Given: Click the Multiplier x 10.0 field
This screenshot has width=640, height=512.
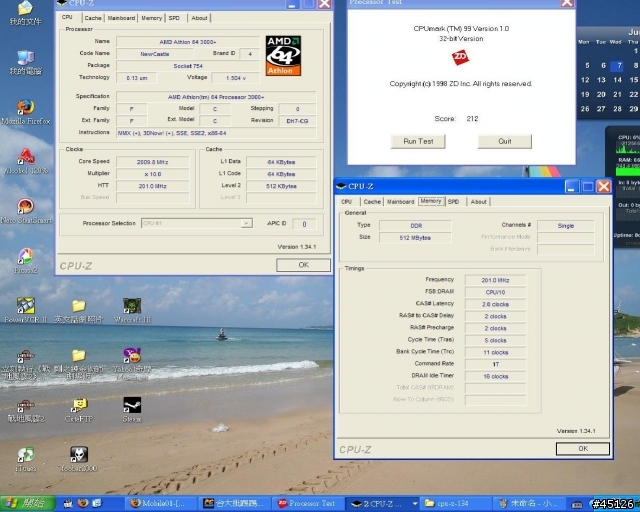Looking at the screenshot, I should tap(153, 174).
